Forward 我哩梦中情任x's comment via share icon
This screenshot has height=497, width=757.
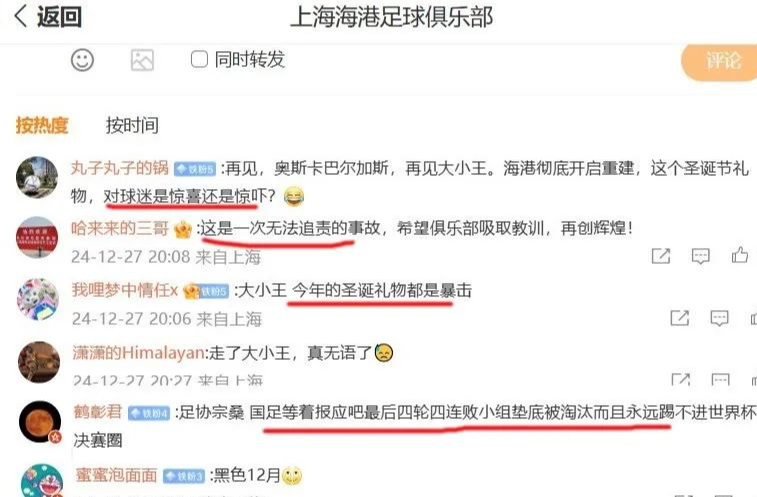pyautogui.click(x=680, y=317)
